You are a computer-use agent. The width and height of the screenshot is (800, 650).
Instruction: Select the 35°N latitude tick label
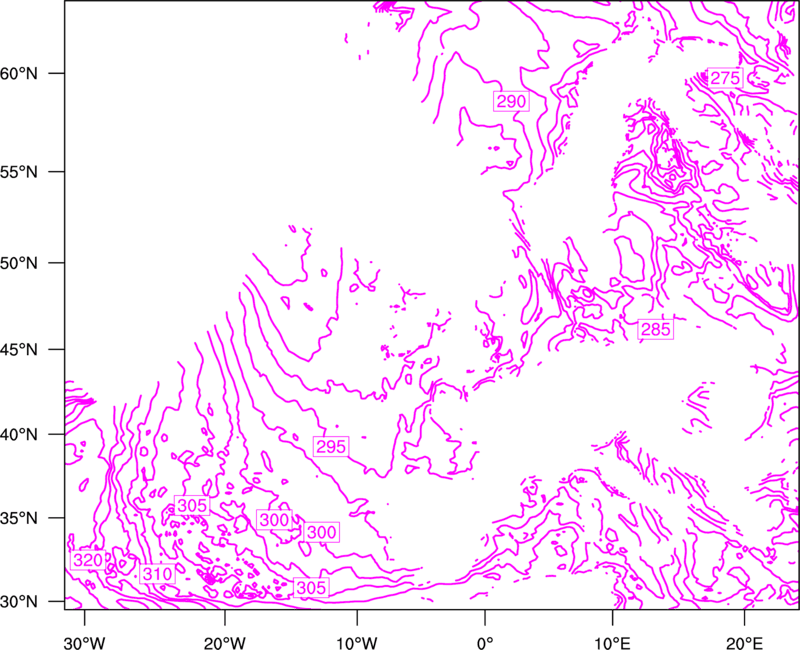(x=19, y=518)
